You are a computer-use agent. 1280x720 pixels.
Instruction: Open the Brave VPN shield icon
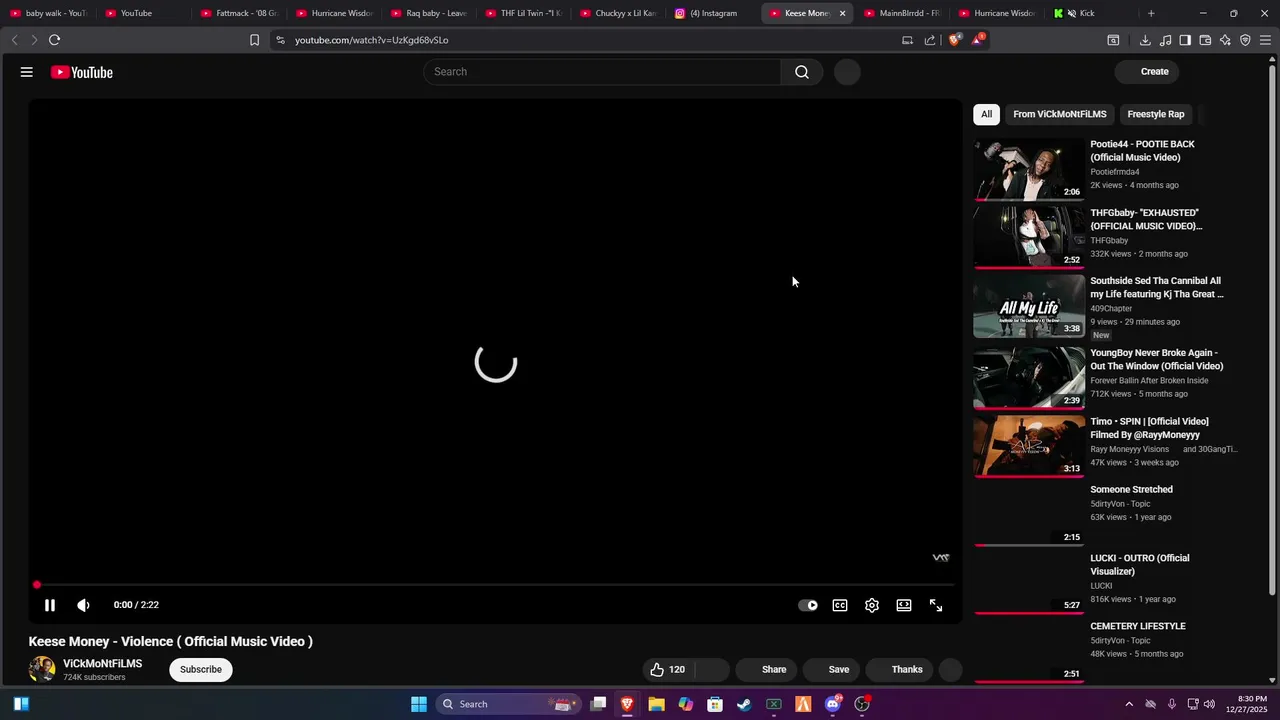coord(1245,40)
